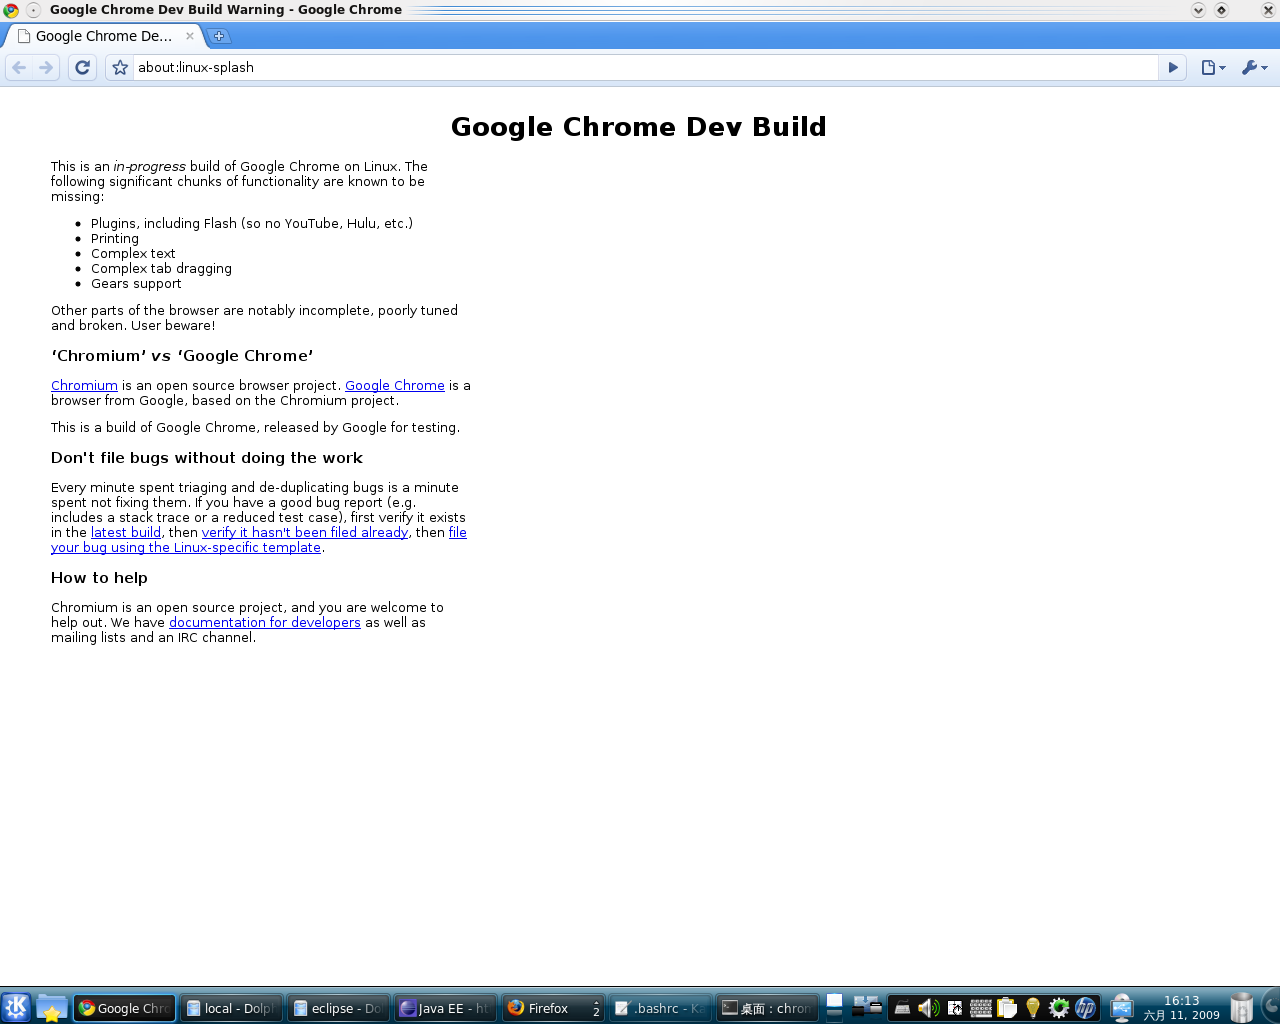The height and width of the screenshot is (1024, 1280).
Task: Open the trash can in the panel
Action: (x=1242, y=1008)
